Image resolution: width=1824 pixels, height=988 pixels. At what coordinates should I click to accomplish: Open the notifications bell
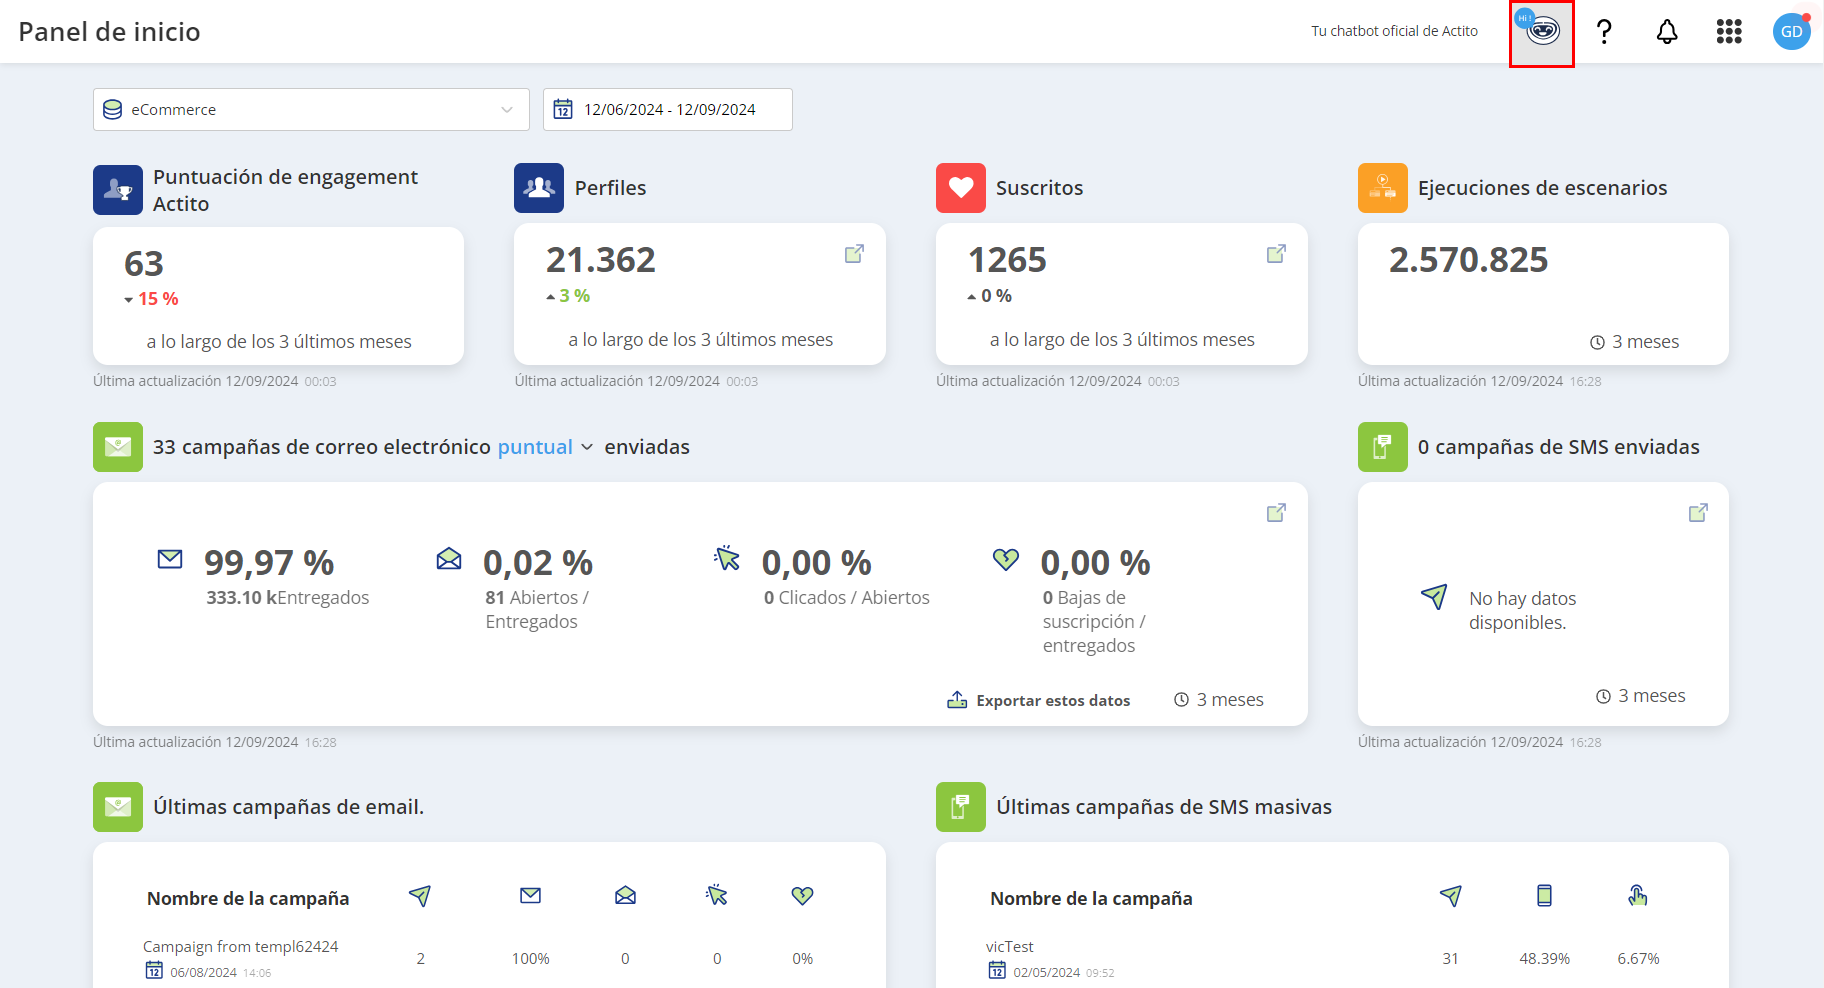pos(1667,32)
